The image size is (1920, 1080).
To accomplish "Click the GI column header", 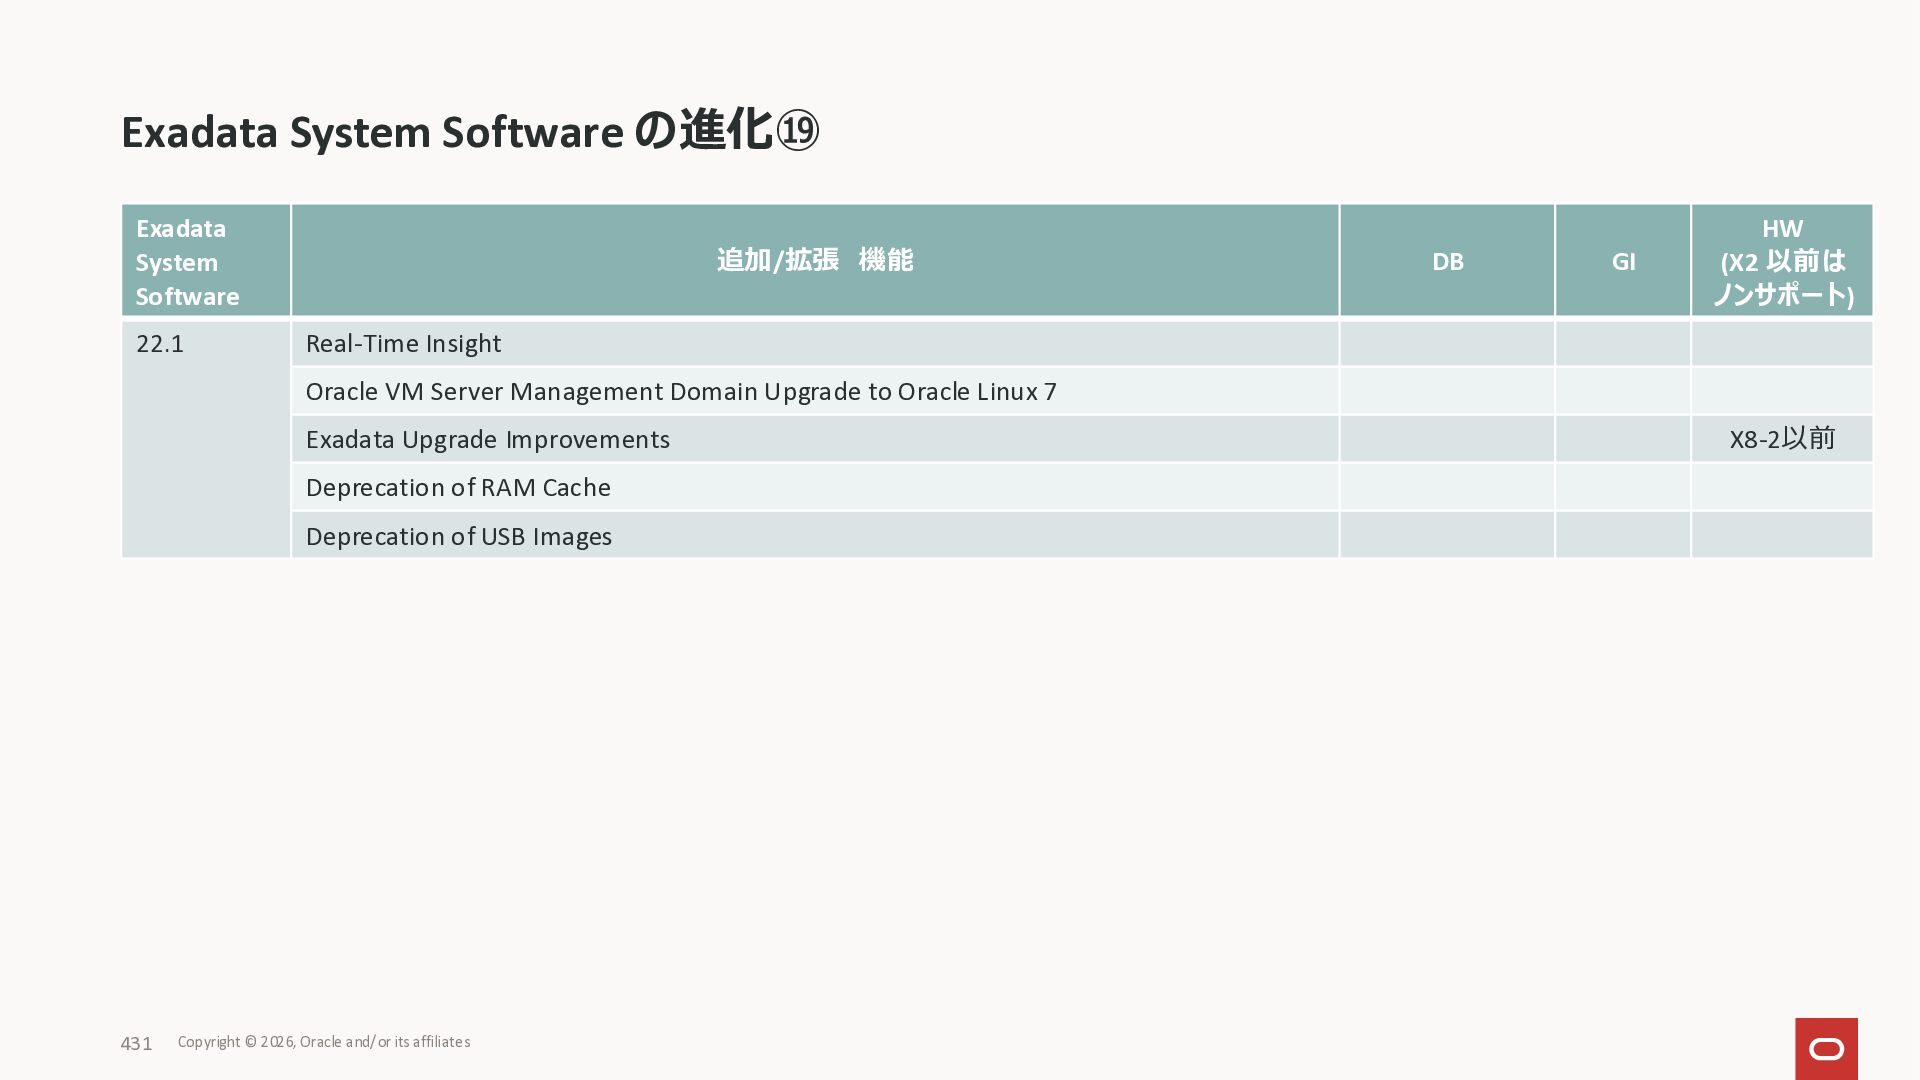I will click(x=1622, y=261).
